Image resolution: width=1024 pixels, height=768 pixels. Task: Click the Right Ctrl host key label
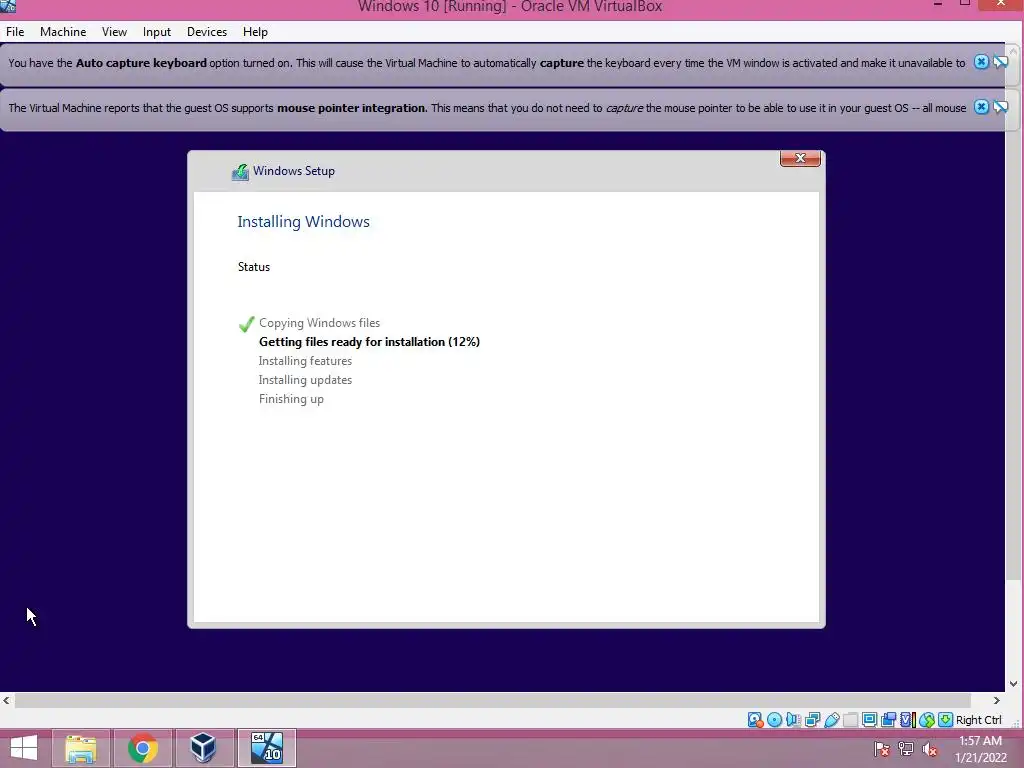[x=978, y=720]
